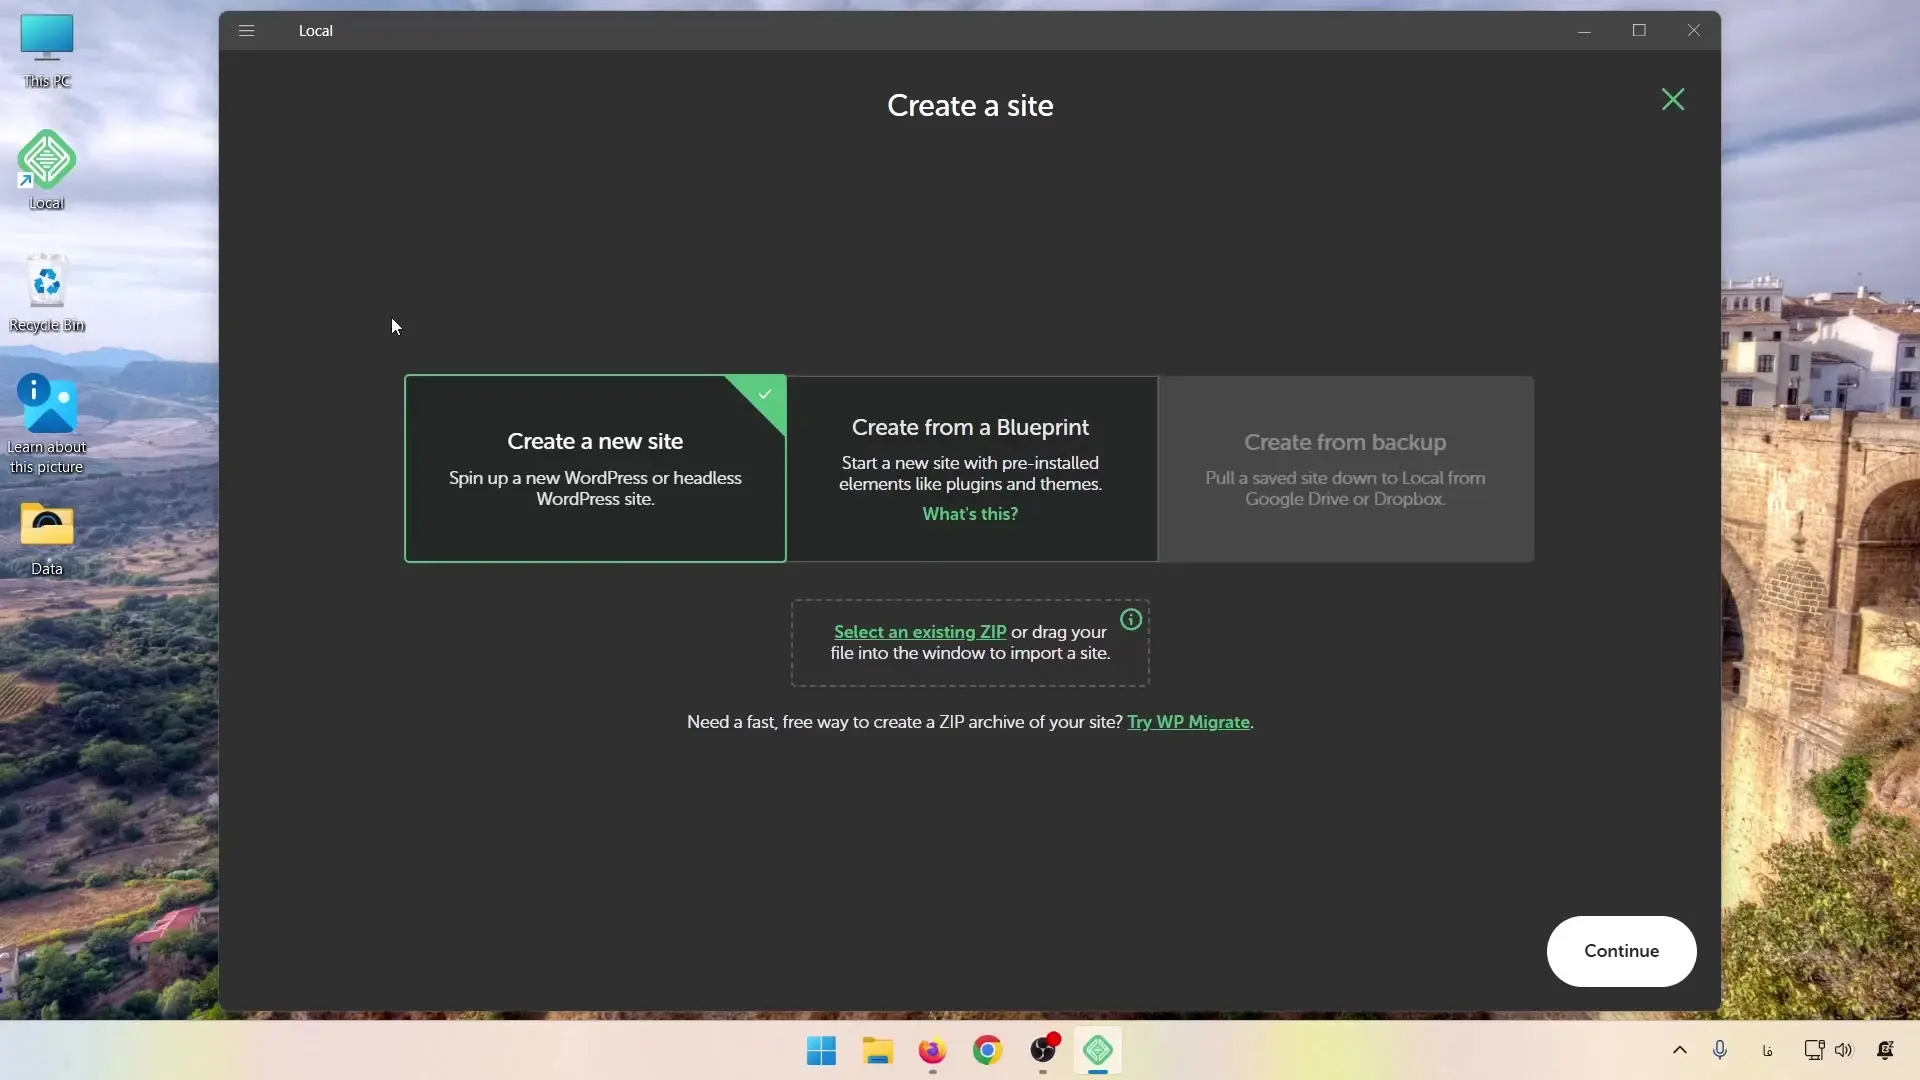Click the selected checkmark on new site card
The image size is (1920, 1080).
[x=765, y=394]
